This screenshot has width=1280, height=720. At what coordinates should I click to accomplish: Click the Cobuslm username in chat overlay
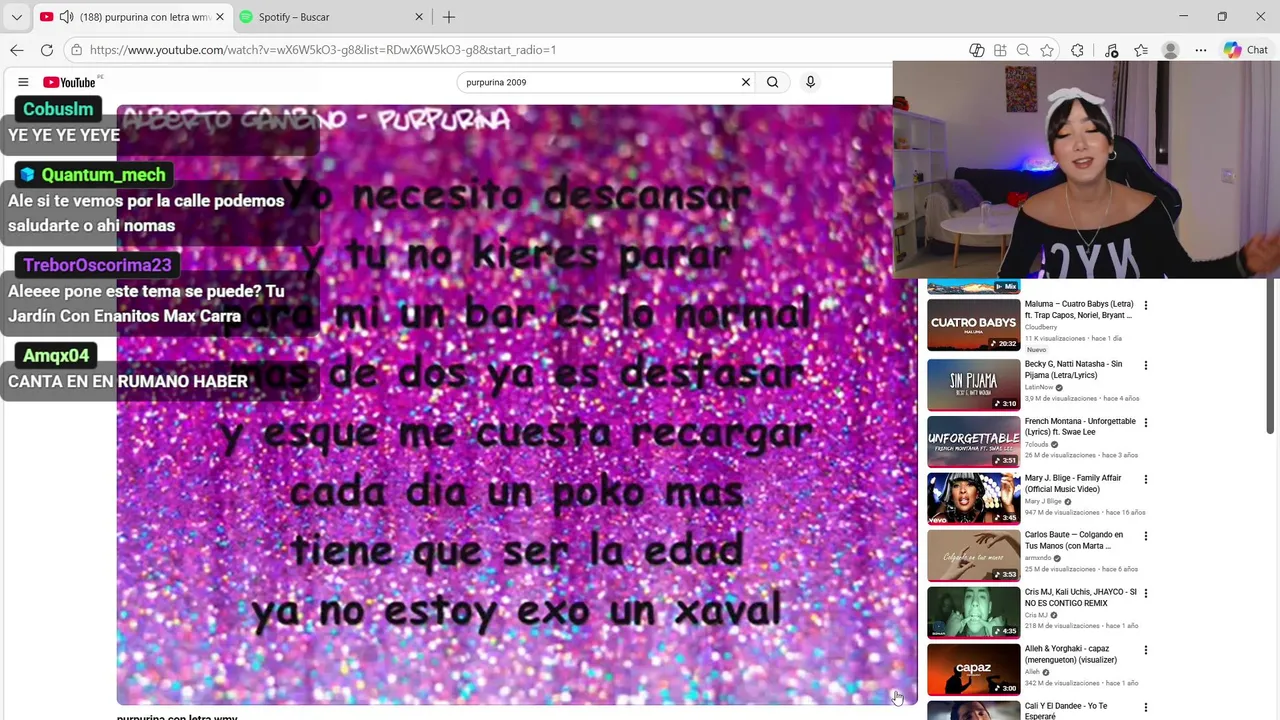point(58,109)
